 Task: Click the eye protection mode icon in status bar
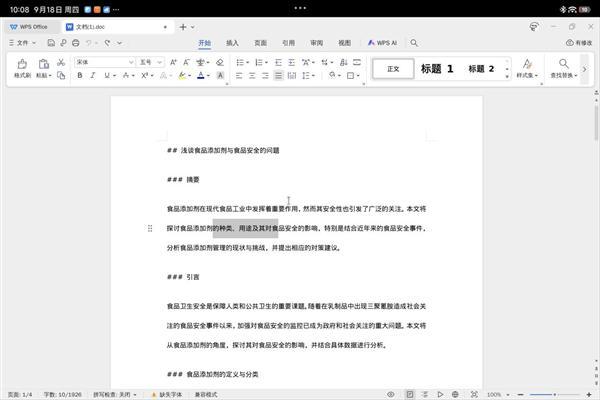tap(391, 394)
